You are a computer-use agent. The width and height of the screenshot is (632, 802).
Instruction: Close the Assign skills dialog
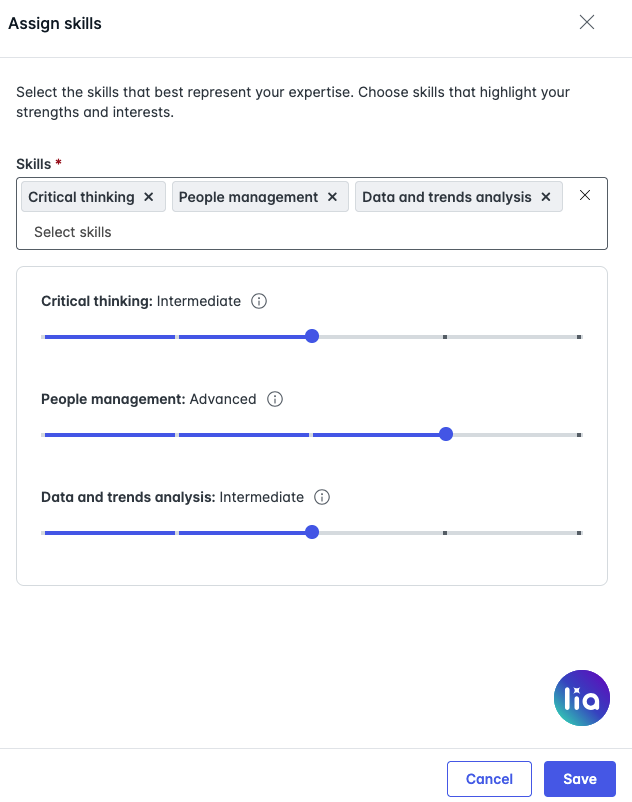586,22
